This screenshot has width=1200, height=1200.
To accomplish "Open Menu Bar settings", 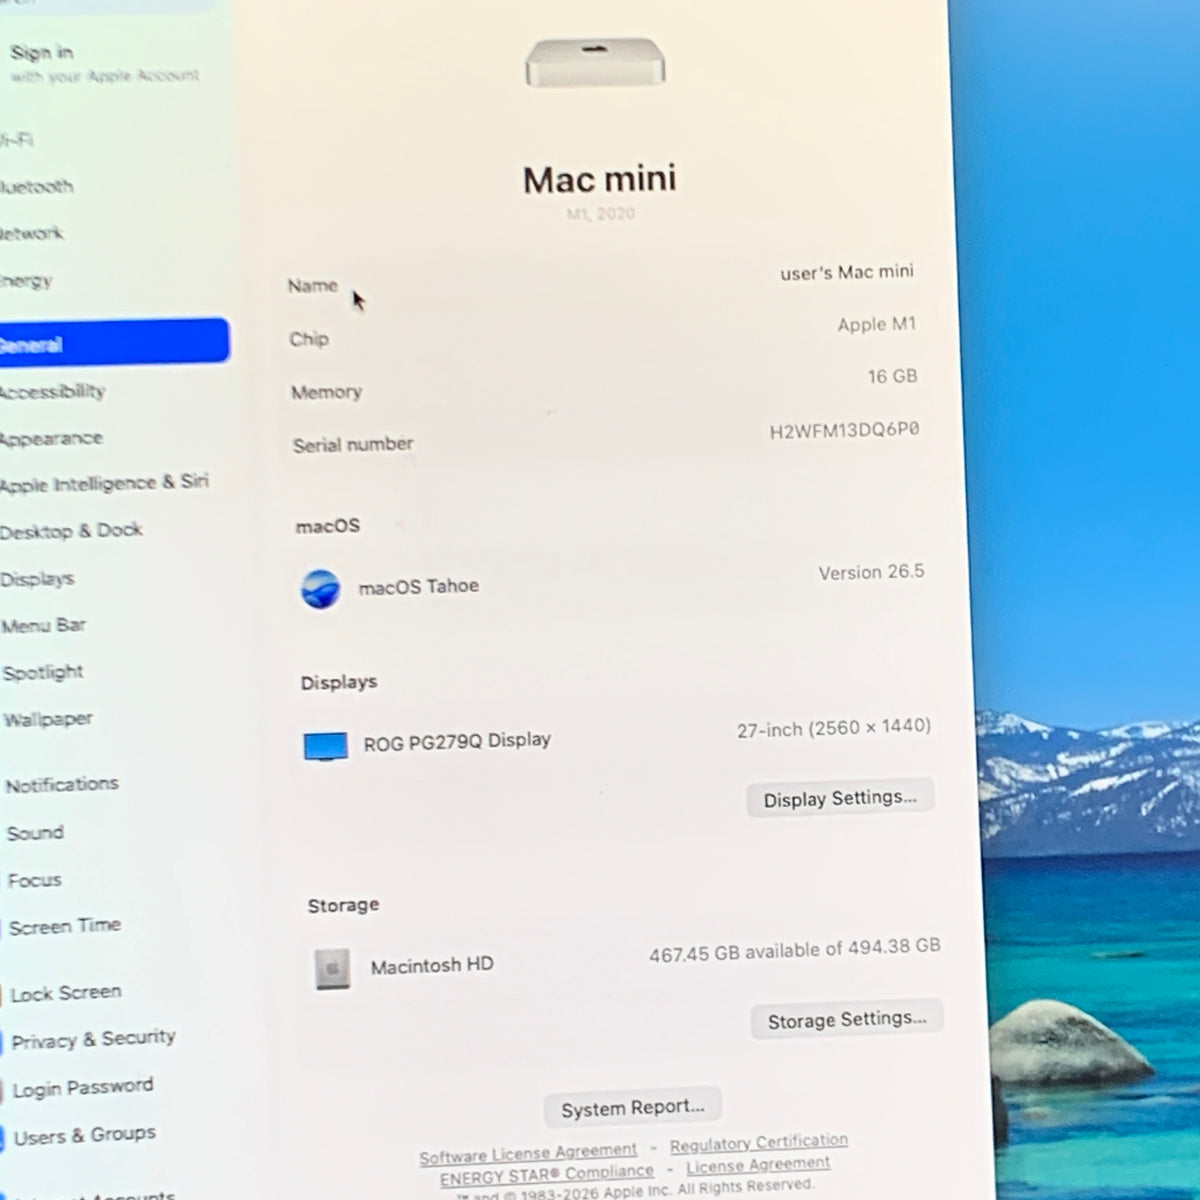I will pyautogui.click(x=44, y=626).
